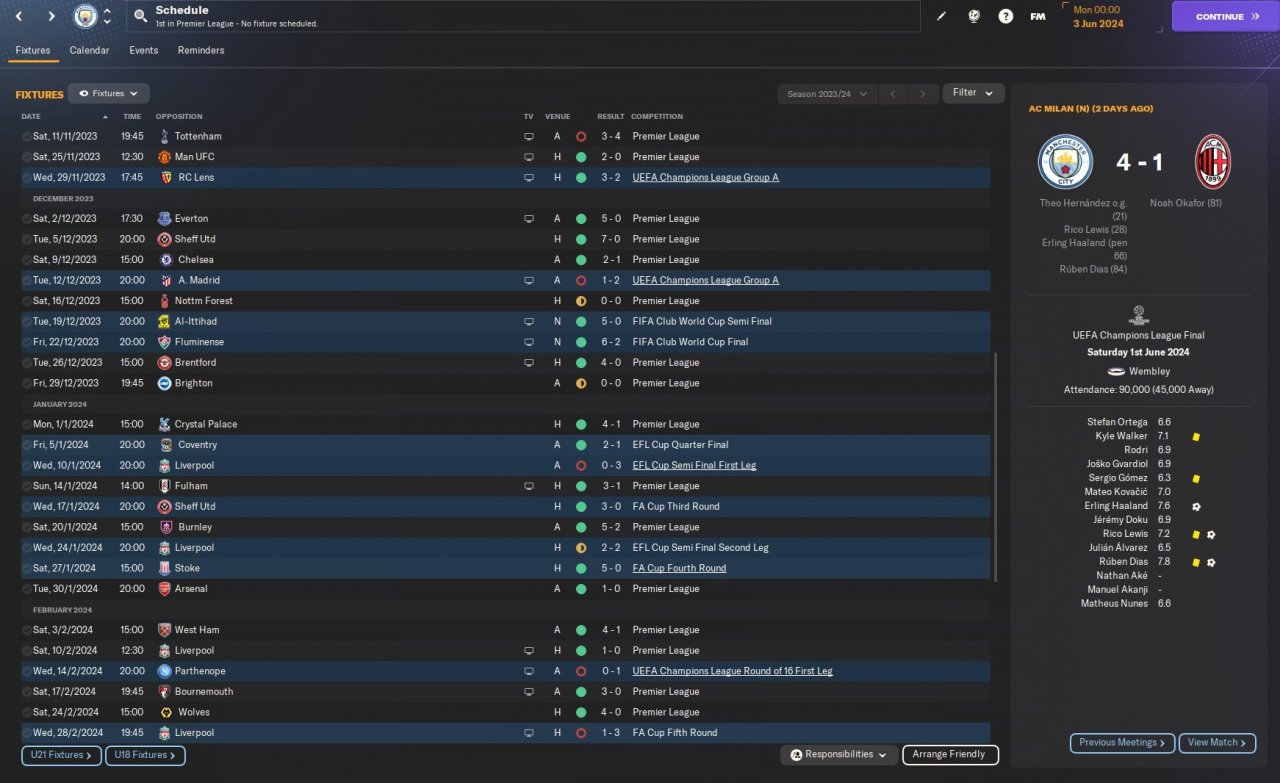
Task: Open U21 Fixtures
Action: (x=61, y=756)
